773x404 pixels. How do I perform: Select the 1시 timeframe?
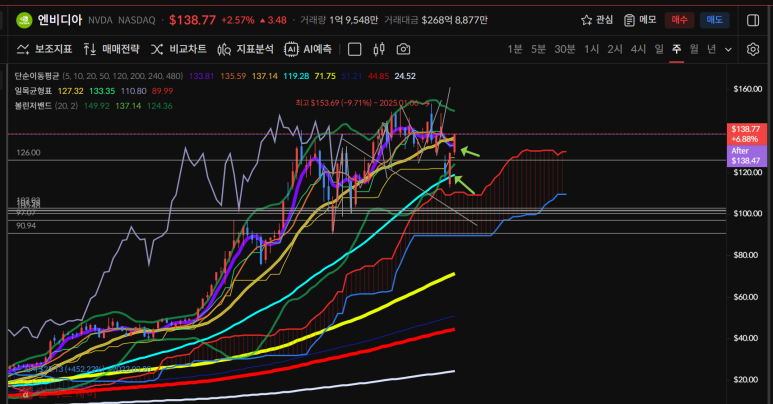click(x=591, y=49)
